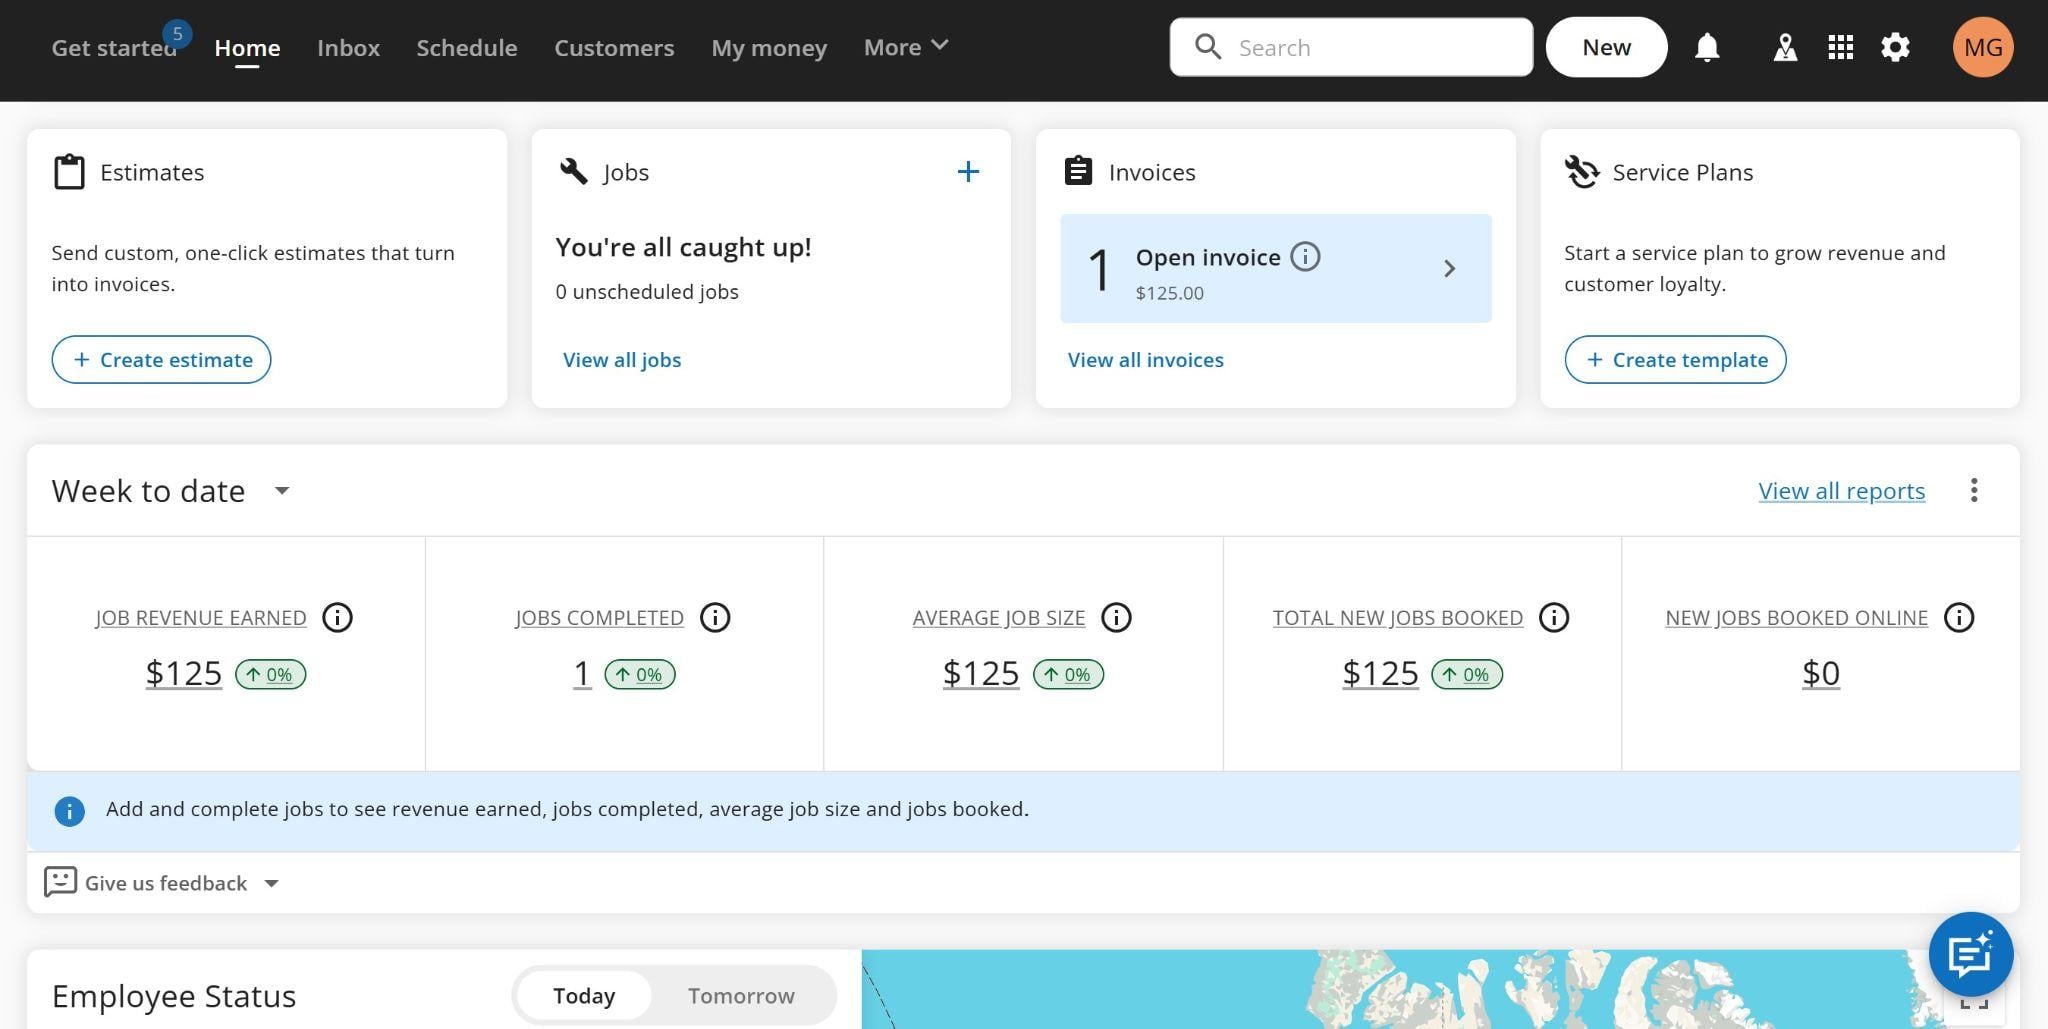
Task: Switch Employee Status to Today
Action: click(x=584, y=996)
